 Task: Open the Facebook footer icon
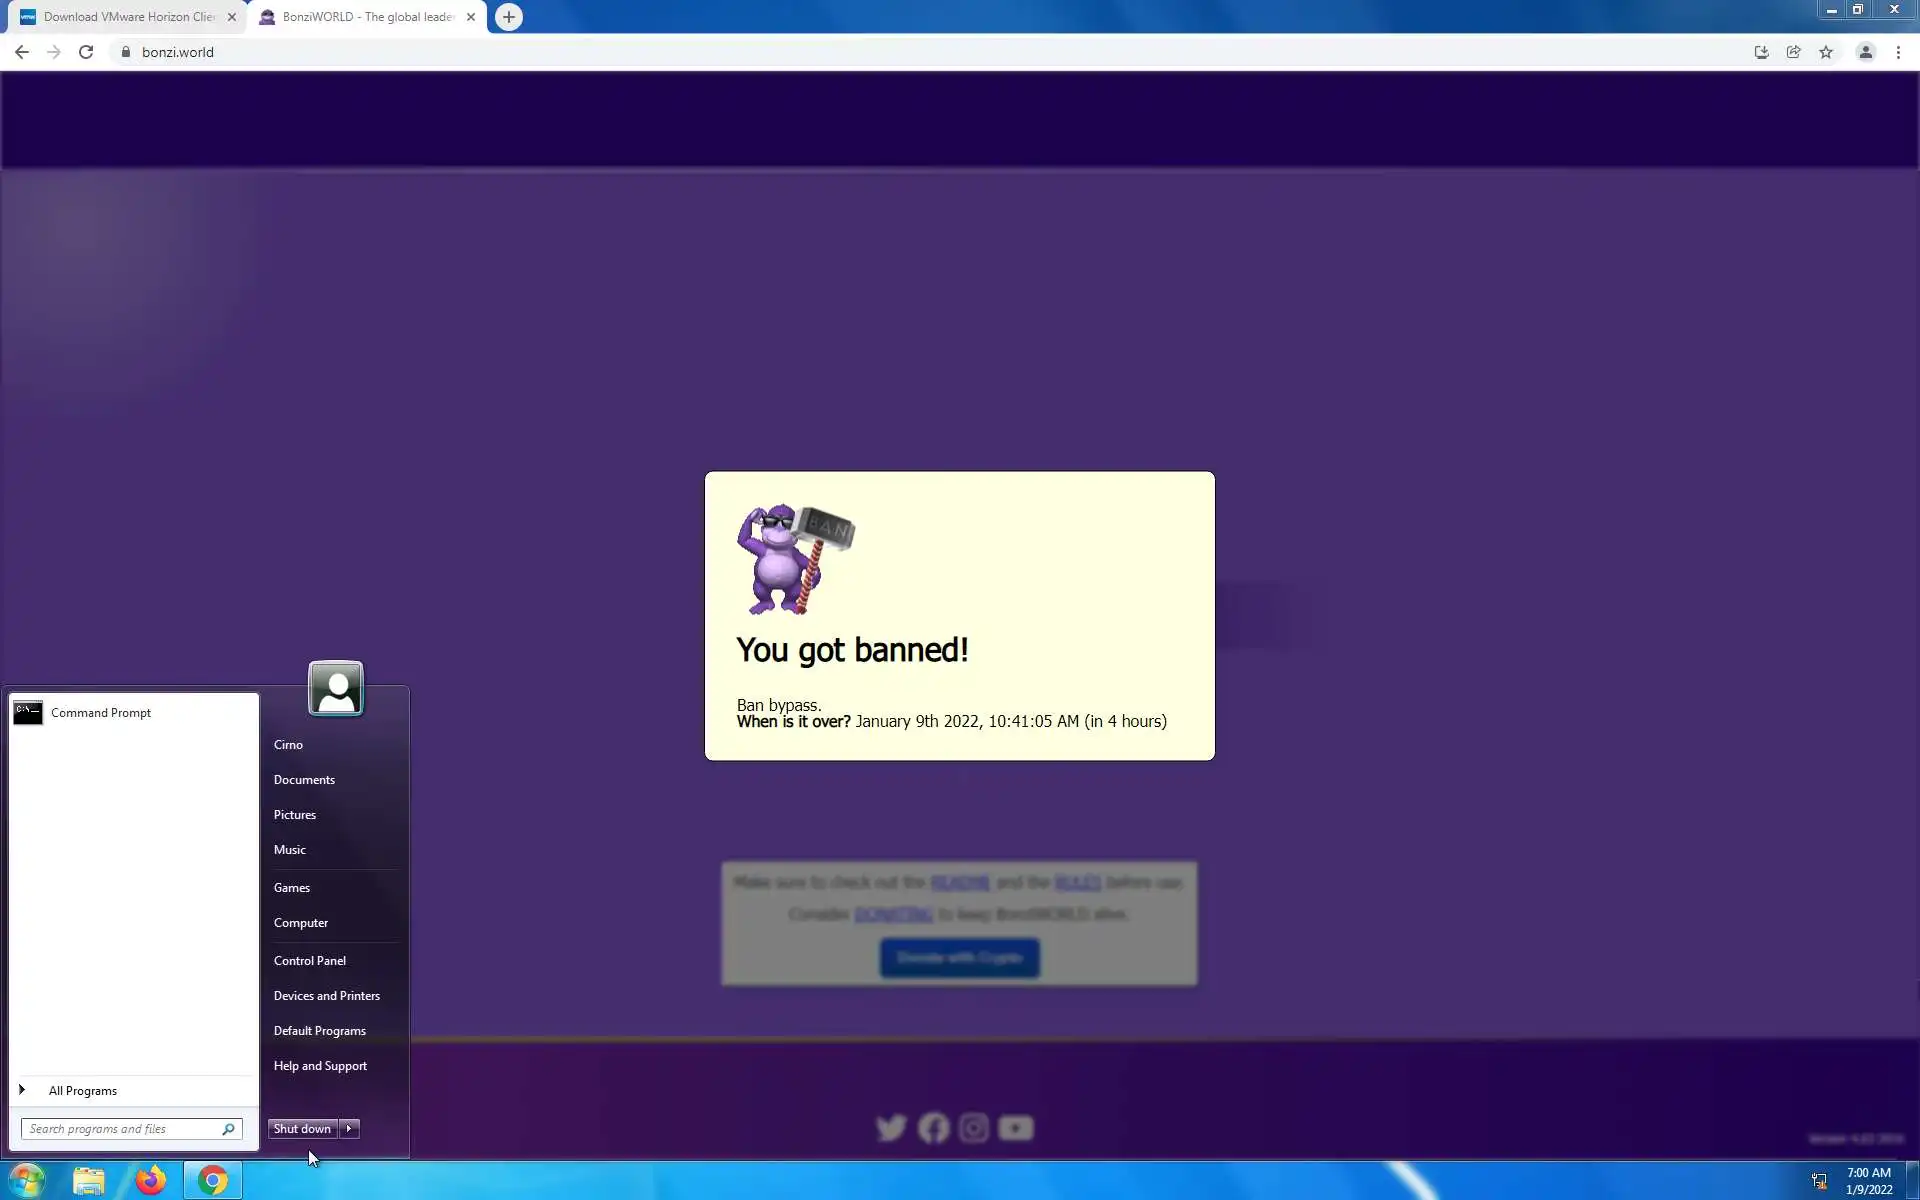pos(933,1128)
